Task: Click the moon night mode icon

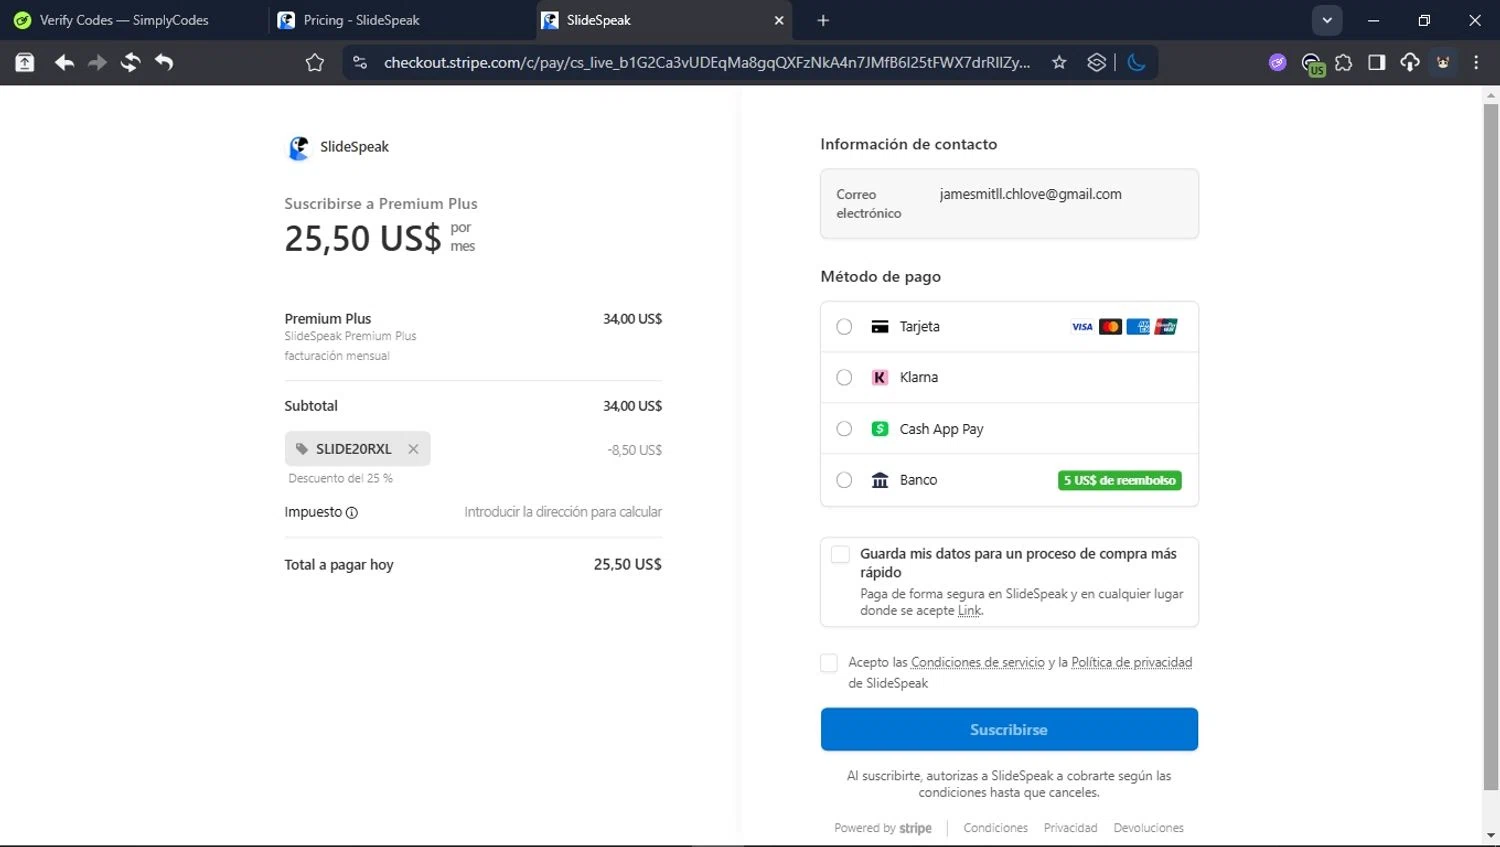Action: pyautogui.click(x=1136, y=62)
